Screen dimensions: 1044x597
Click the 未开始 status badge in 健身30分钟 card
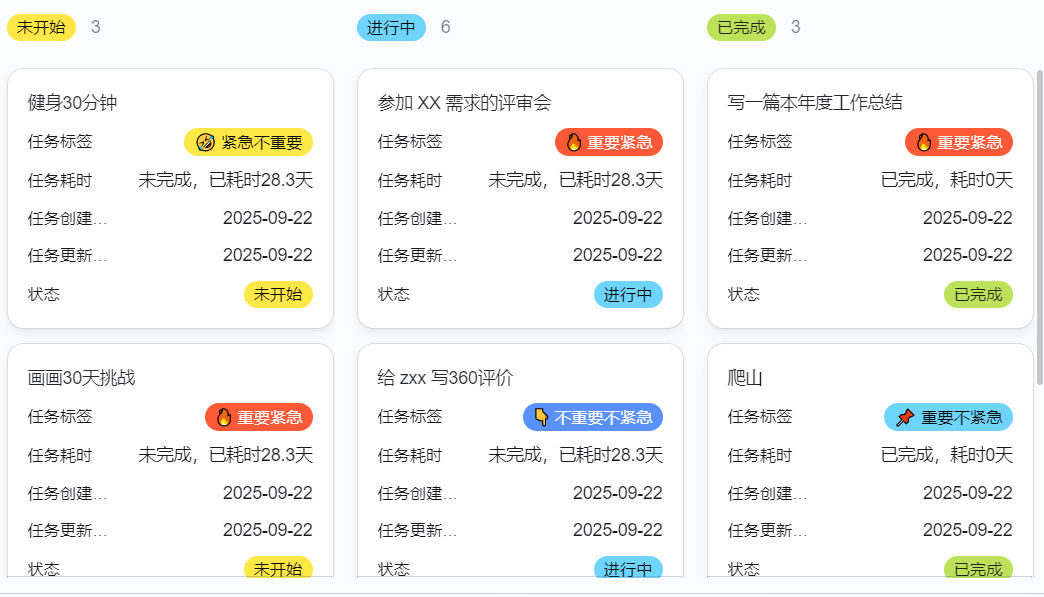[x=278, y=294]
